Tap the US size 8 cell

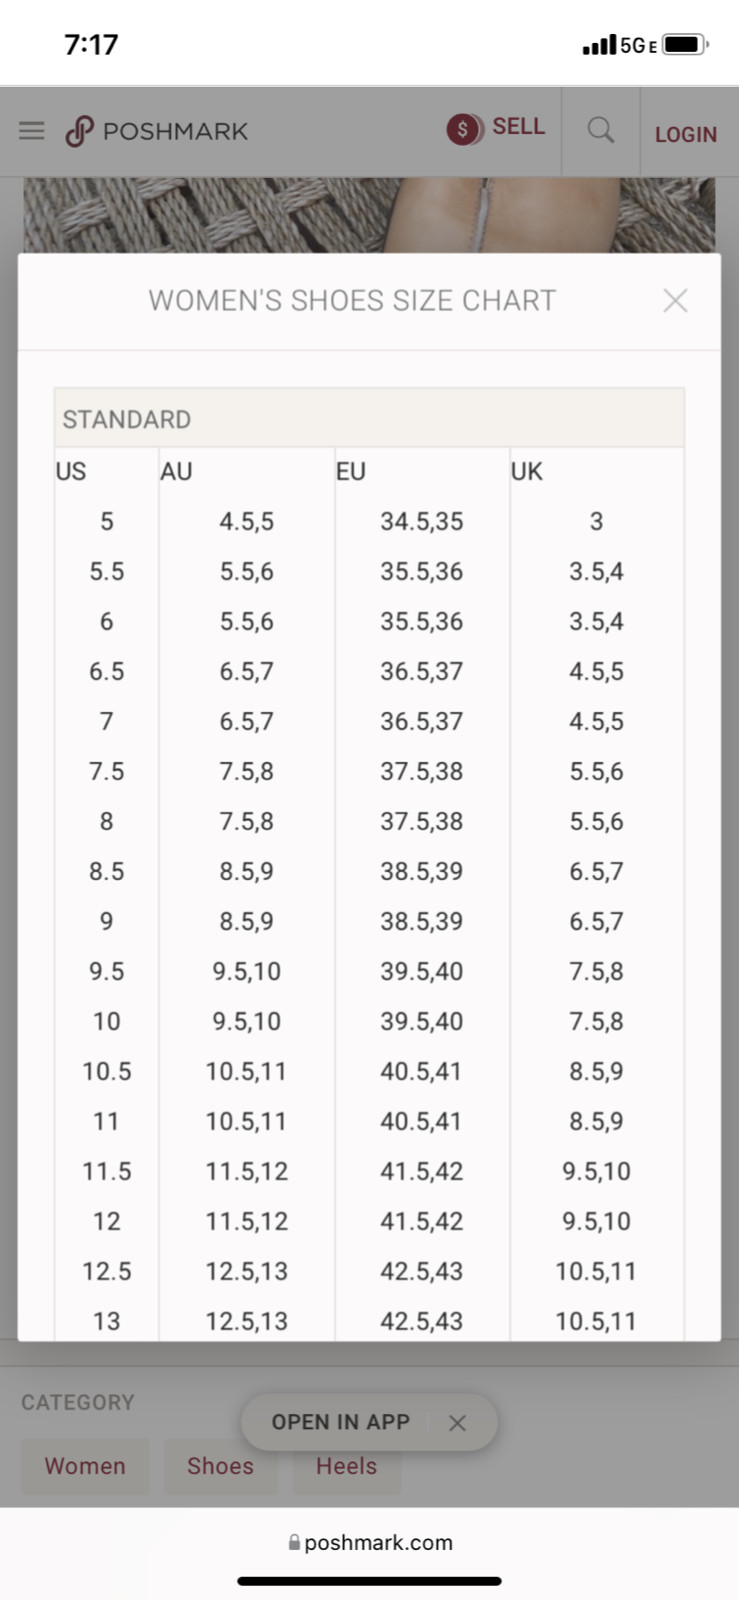pos(106,821)
